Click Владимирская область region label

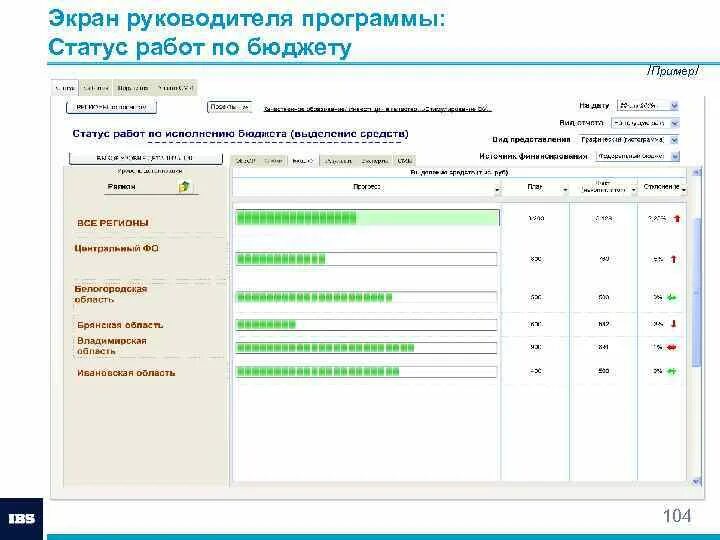coord(112,346)
